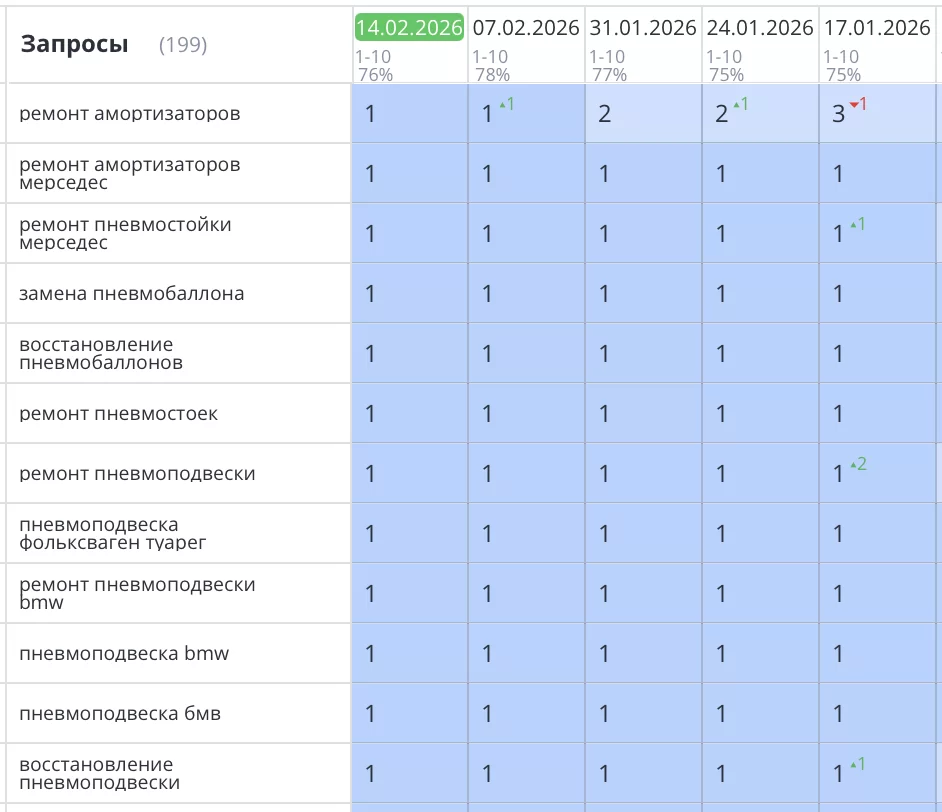This screenshot has width=942, height=812.
Task: Click ремонт амортизаторов мерседес query row label
Action: [x=129, y=174]
